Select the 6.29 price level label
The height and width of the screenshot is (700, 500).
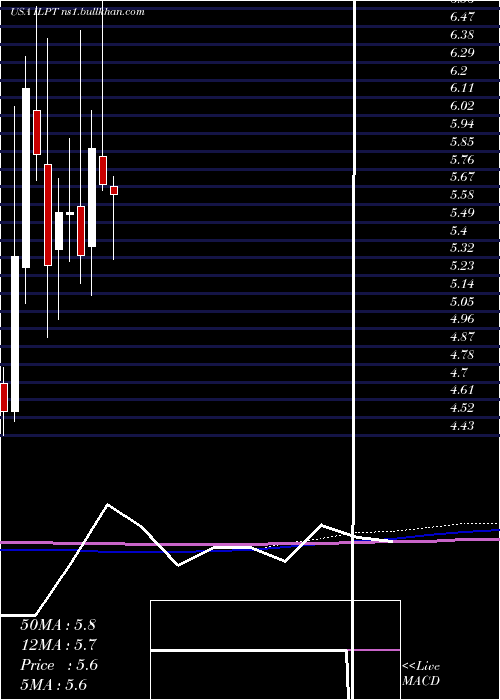tap(462, 53)
